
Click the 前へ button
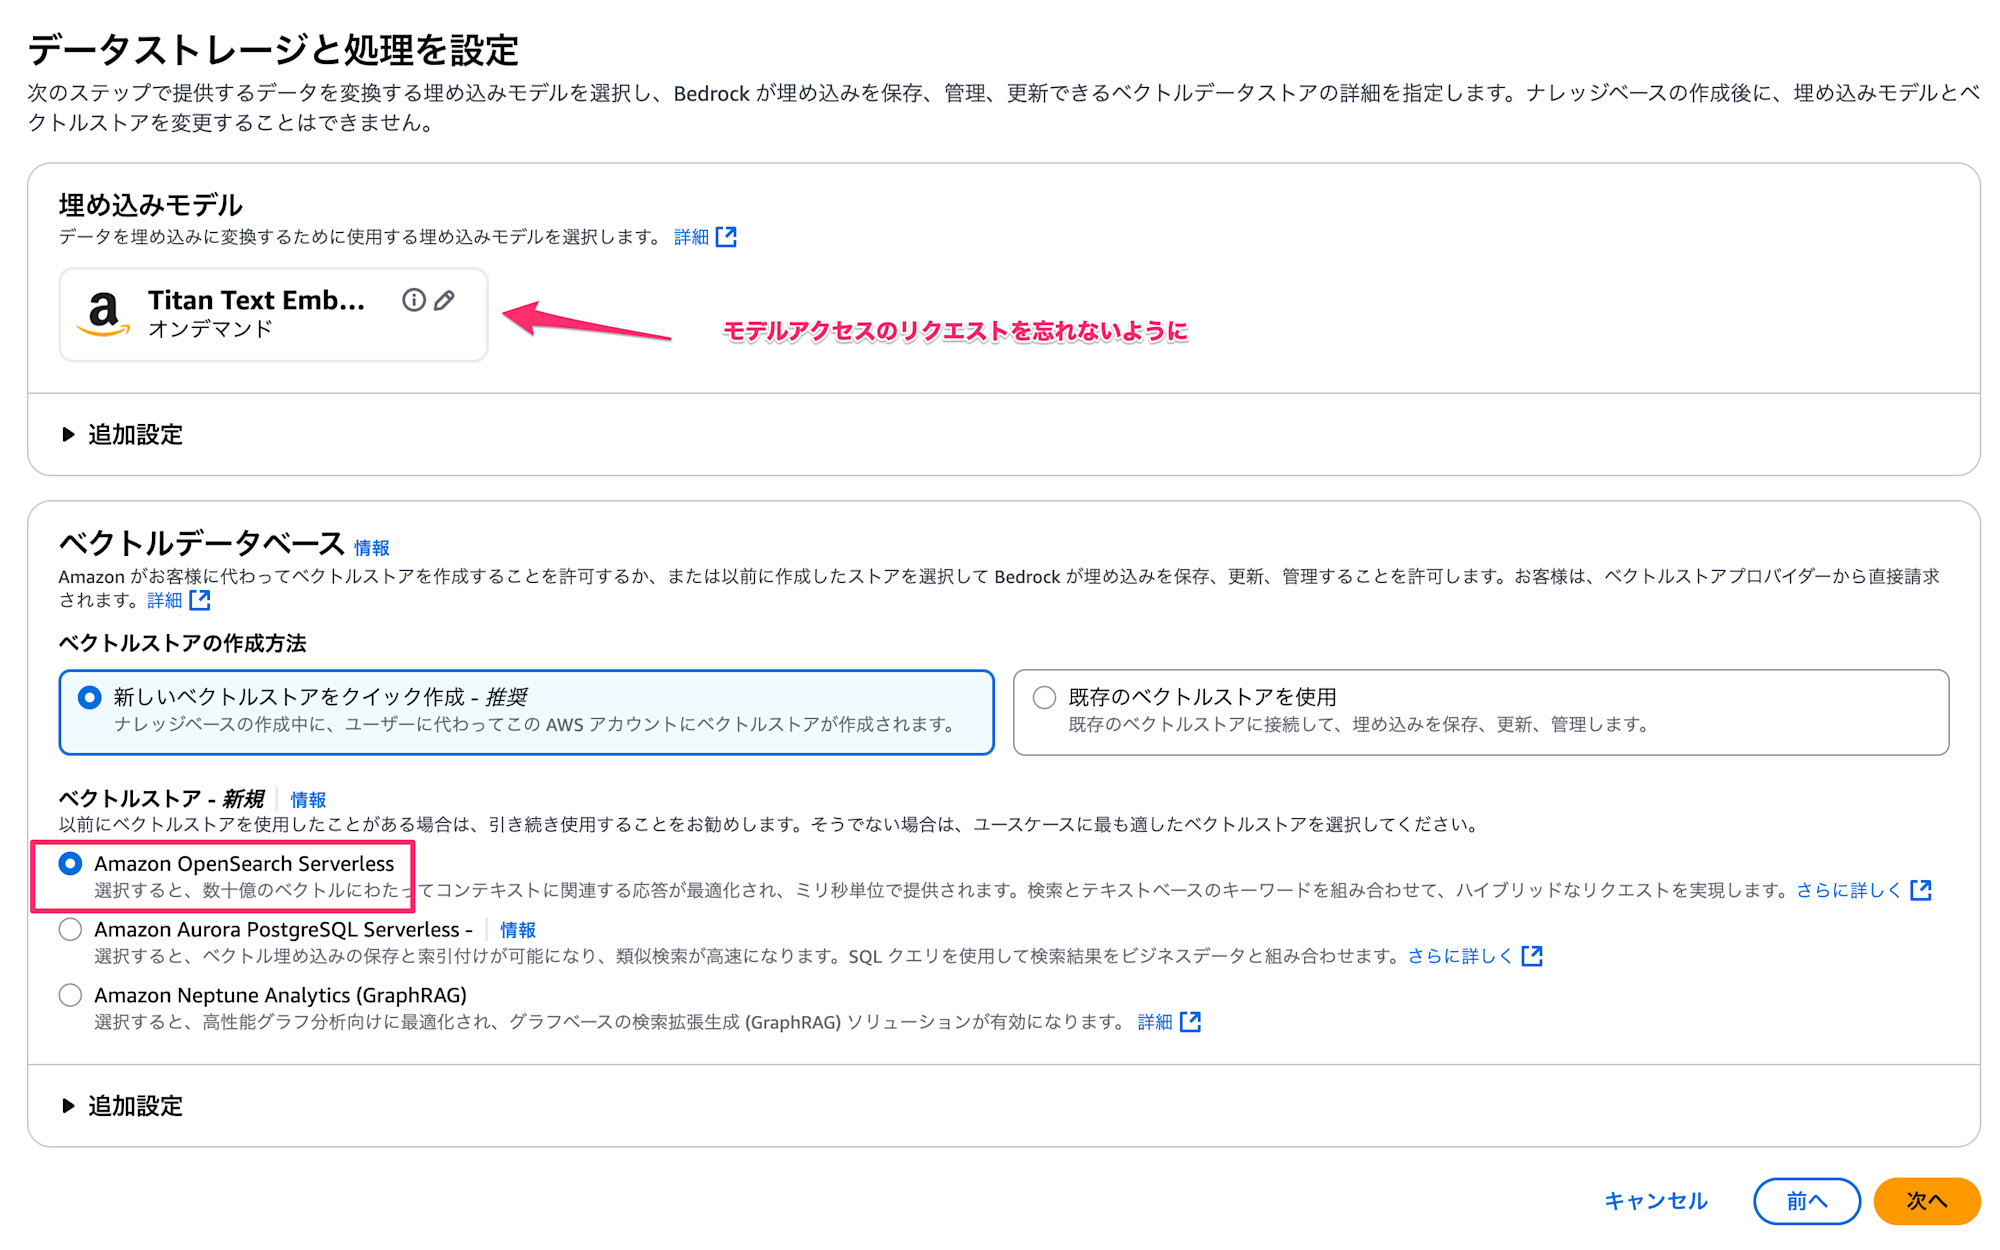[x=1806, y=1201]
